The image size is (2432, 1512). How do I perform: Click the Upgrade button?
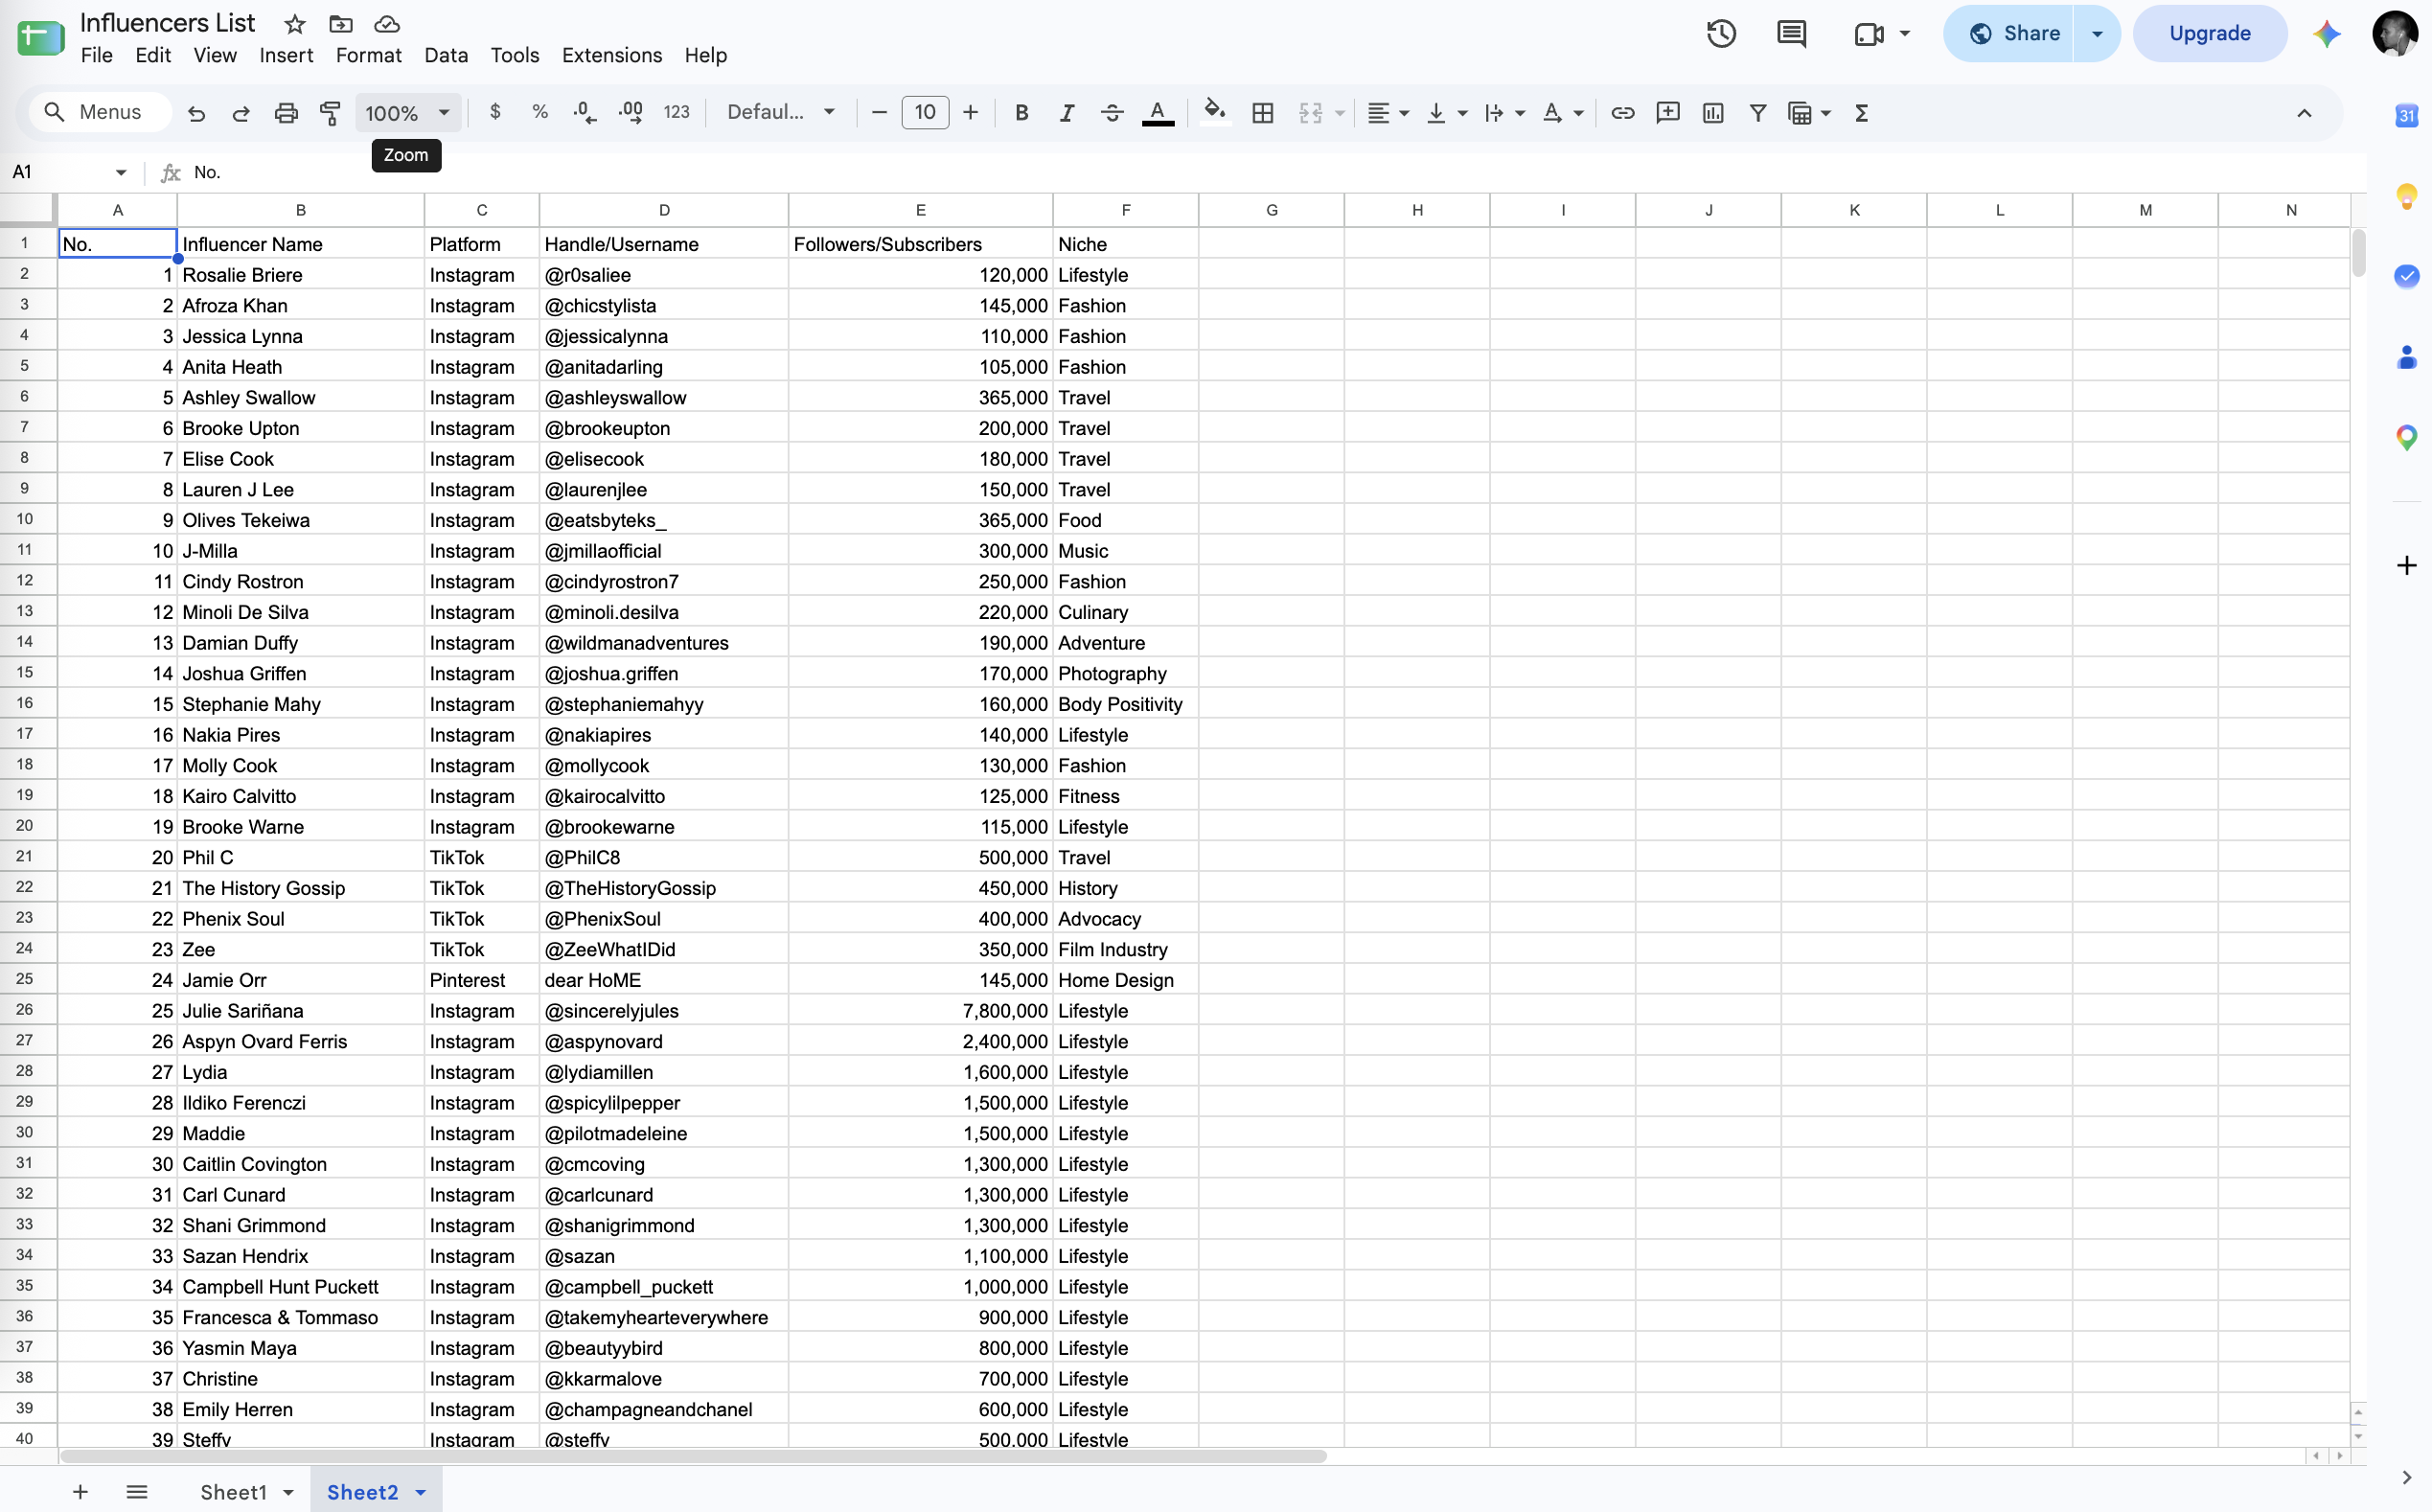click(x=2209, y=34)
